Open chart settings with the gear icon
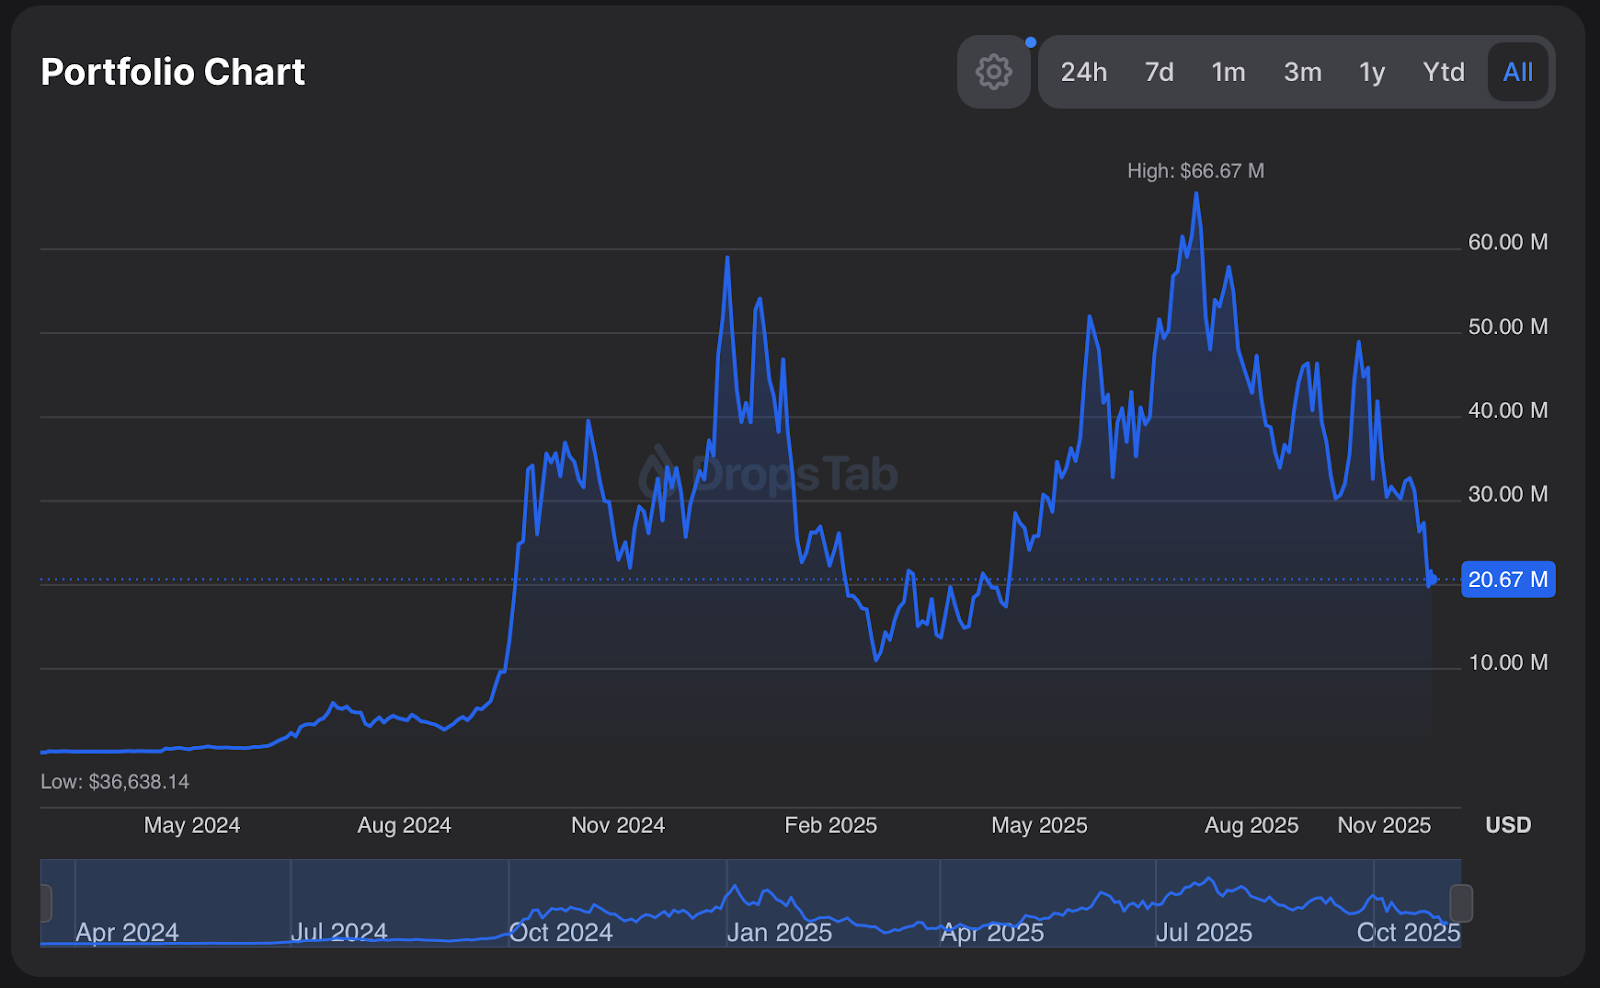 (x=993, y=72)
